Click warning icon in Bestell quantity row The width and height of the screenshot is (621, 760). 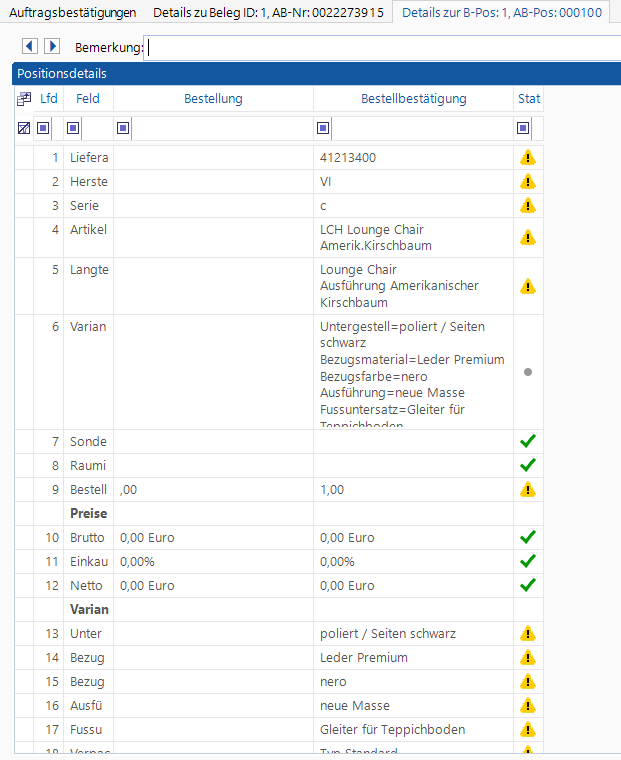(527, 490)
